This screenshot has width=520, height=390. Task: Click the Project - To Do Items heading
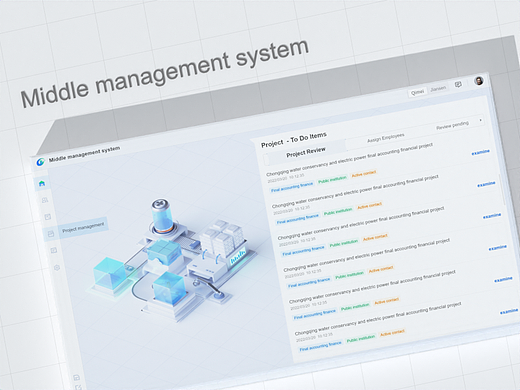click(294, 140)
